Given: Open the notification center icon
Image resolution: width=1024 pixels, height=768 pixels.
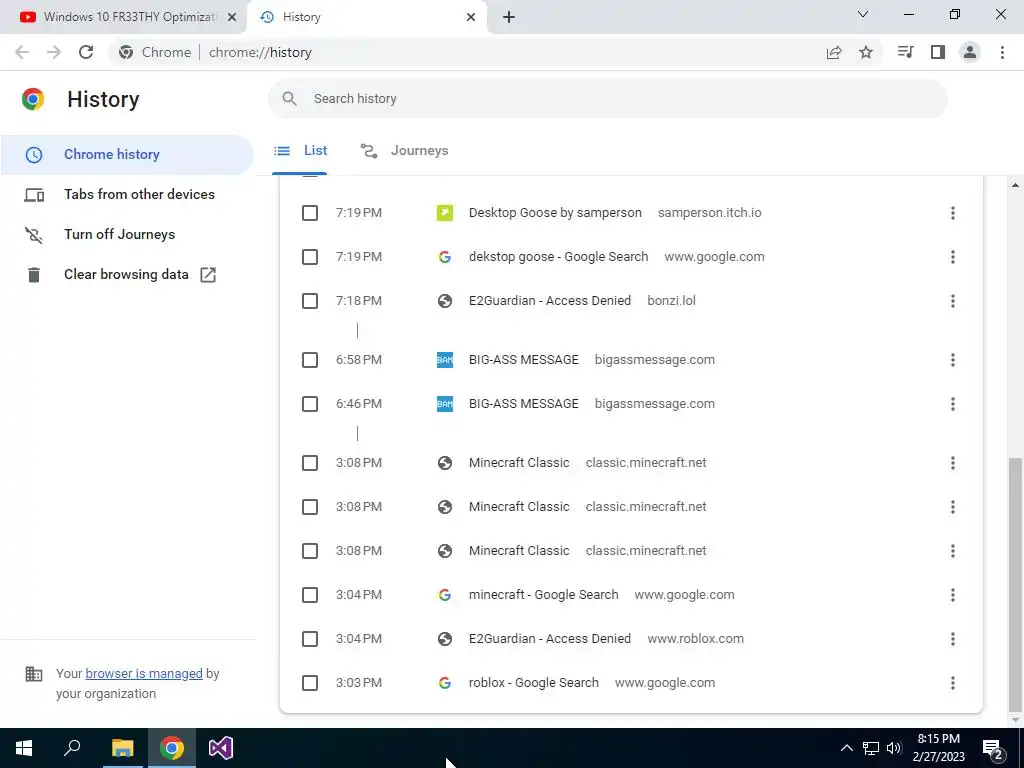Looking at the screenshot, I should (x=992, y=748).
